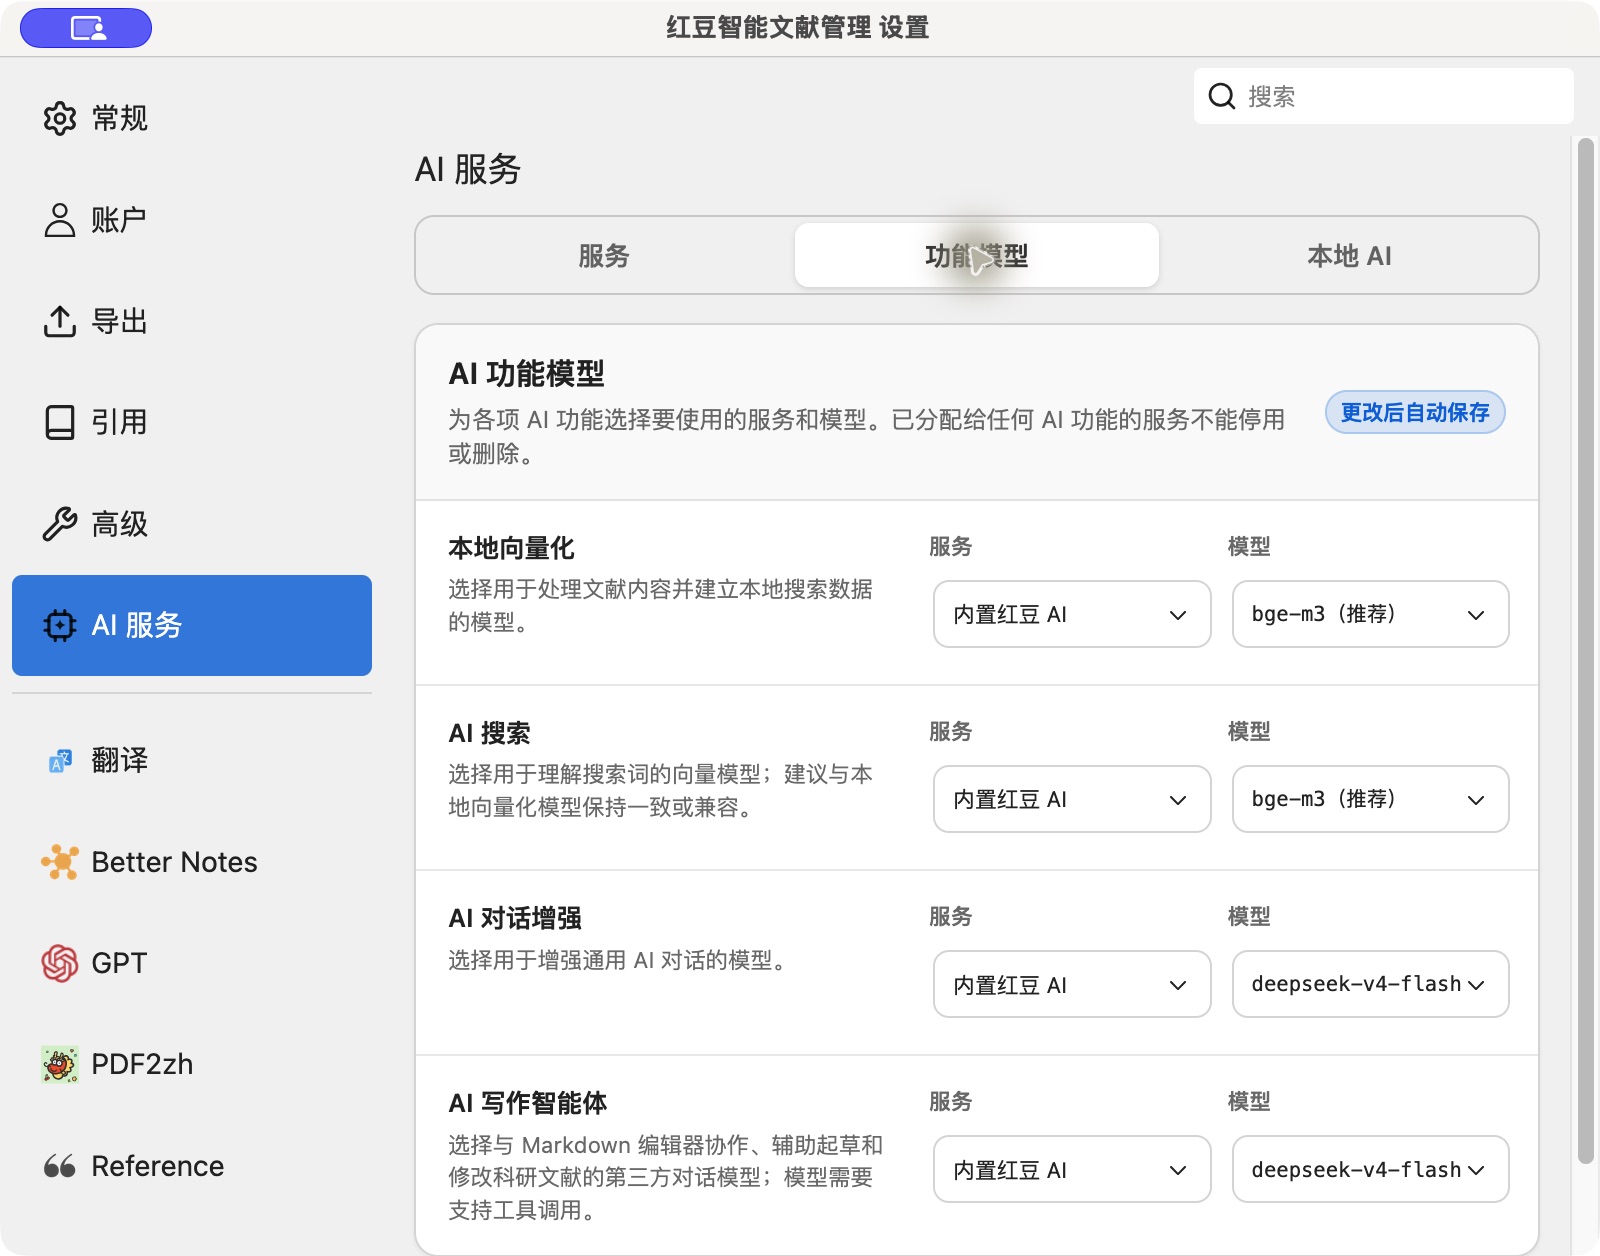
Task: Click the GPT logo icon
Action: pyautogui.click(x=60, y=963)
